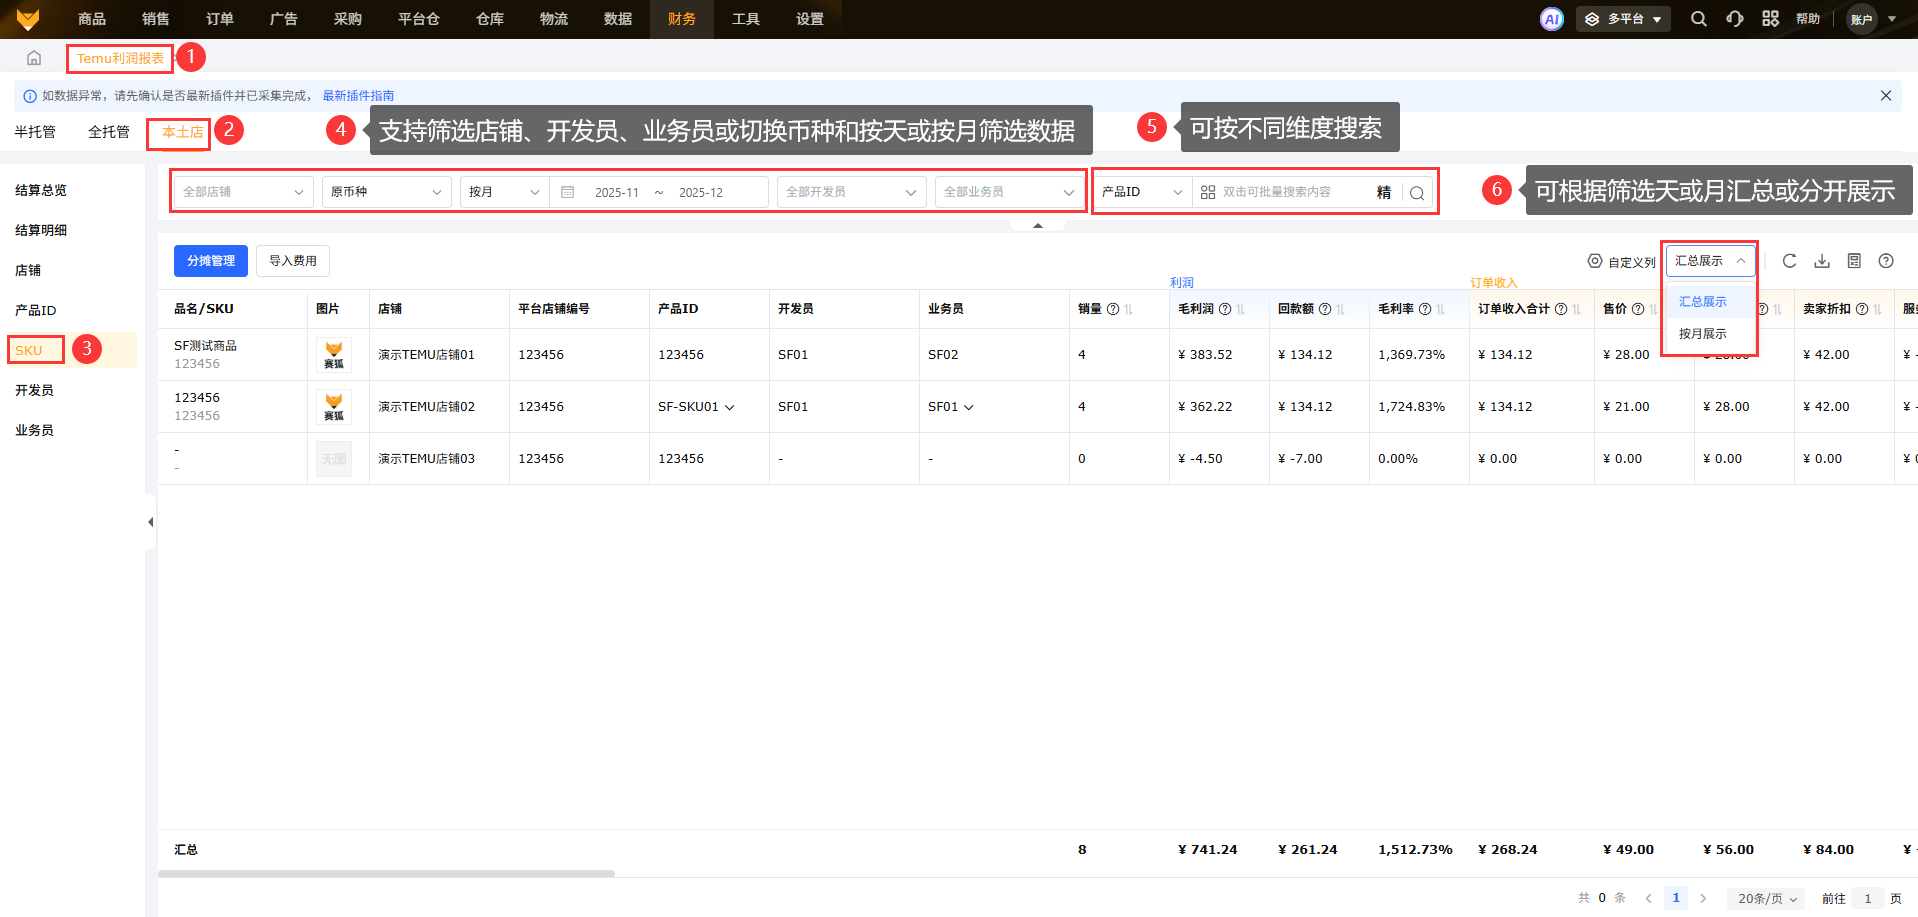Screen dimensions: 1918x917
Task: Switch to the 全托管 tab
Action: point(108,132)
